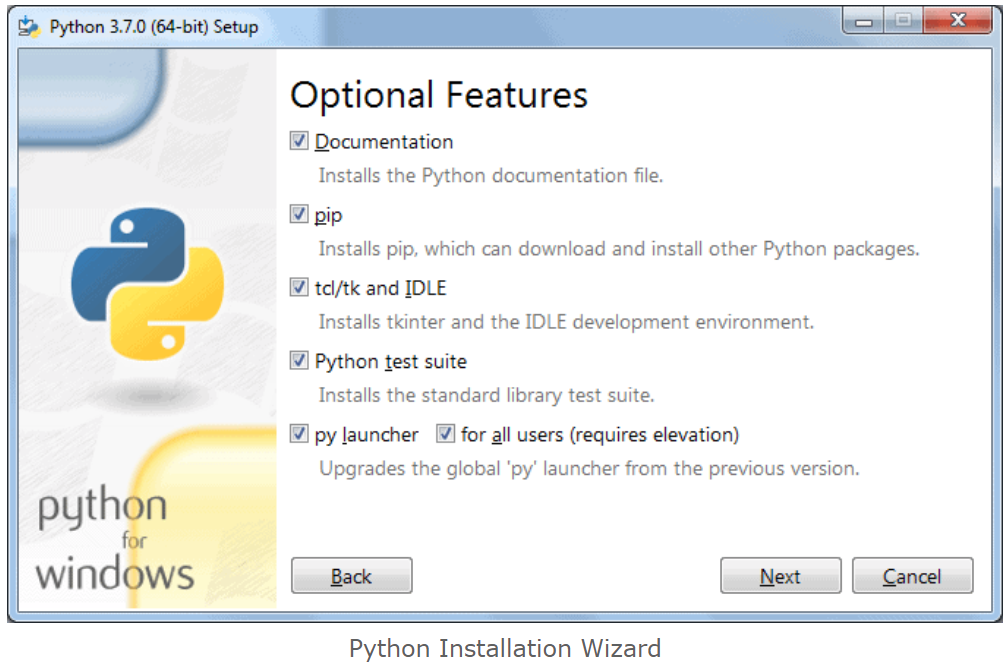Toggle the py launcher checkbox
The width and height of the screenshot is (1005, 662).
click(x=299, y=434)
